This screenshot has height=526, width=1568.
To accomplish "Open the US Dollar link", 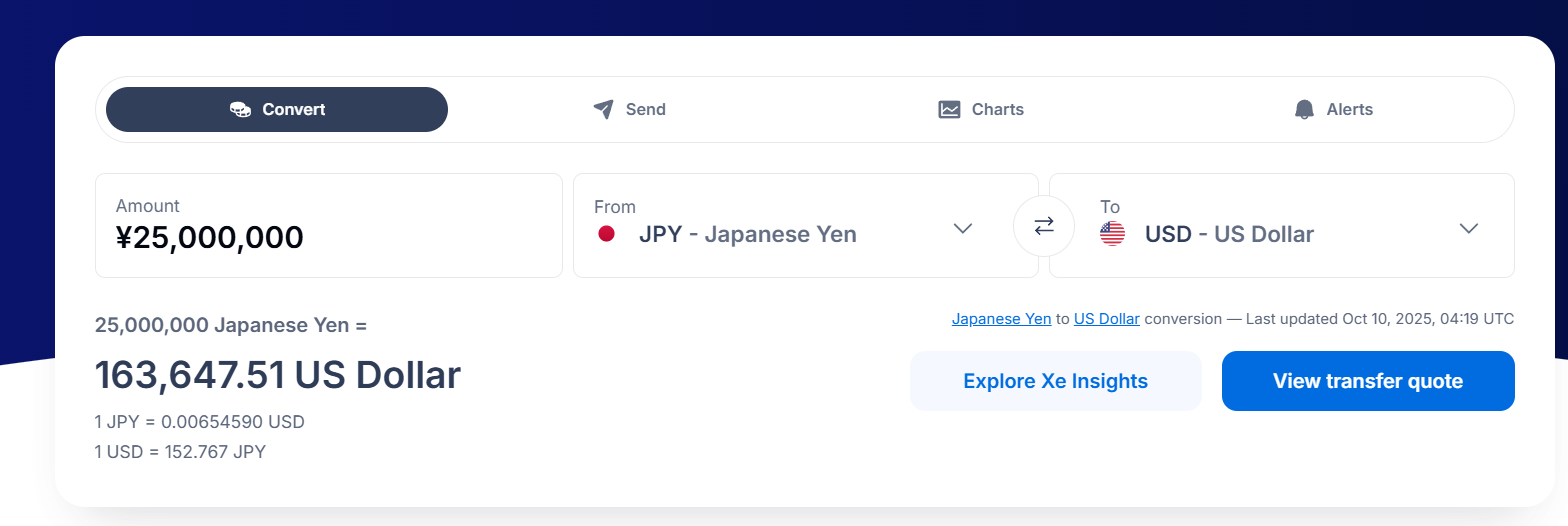I will point(1107,319).
